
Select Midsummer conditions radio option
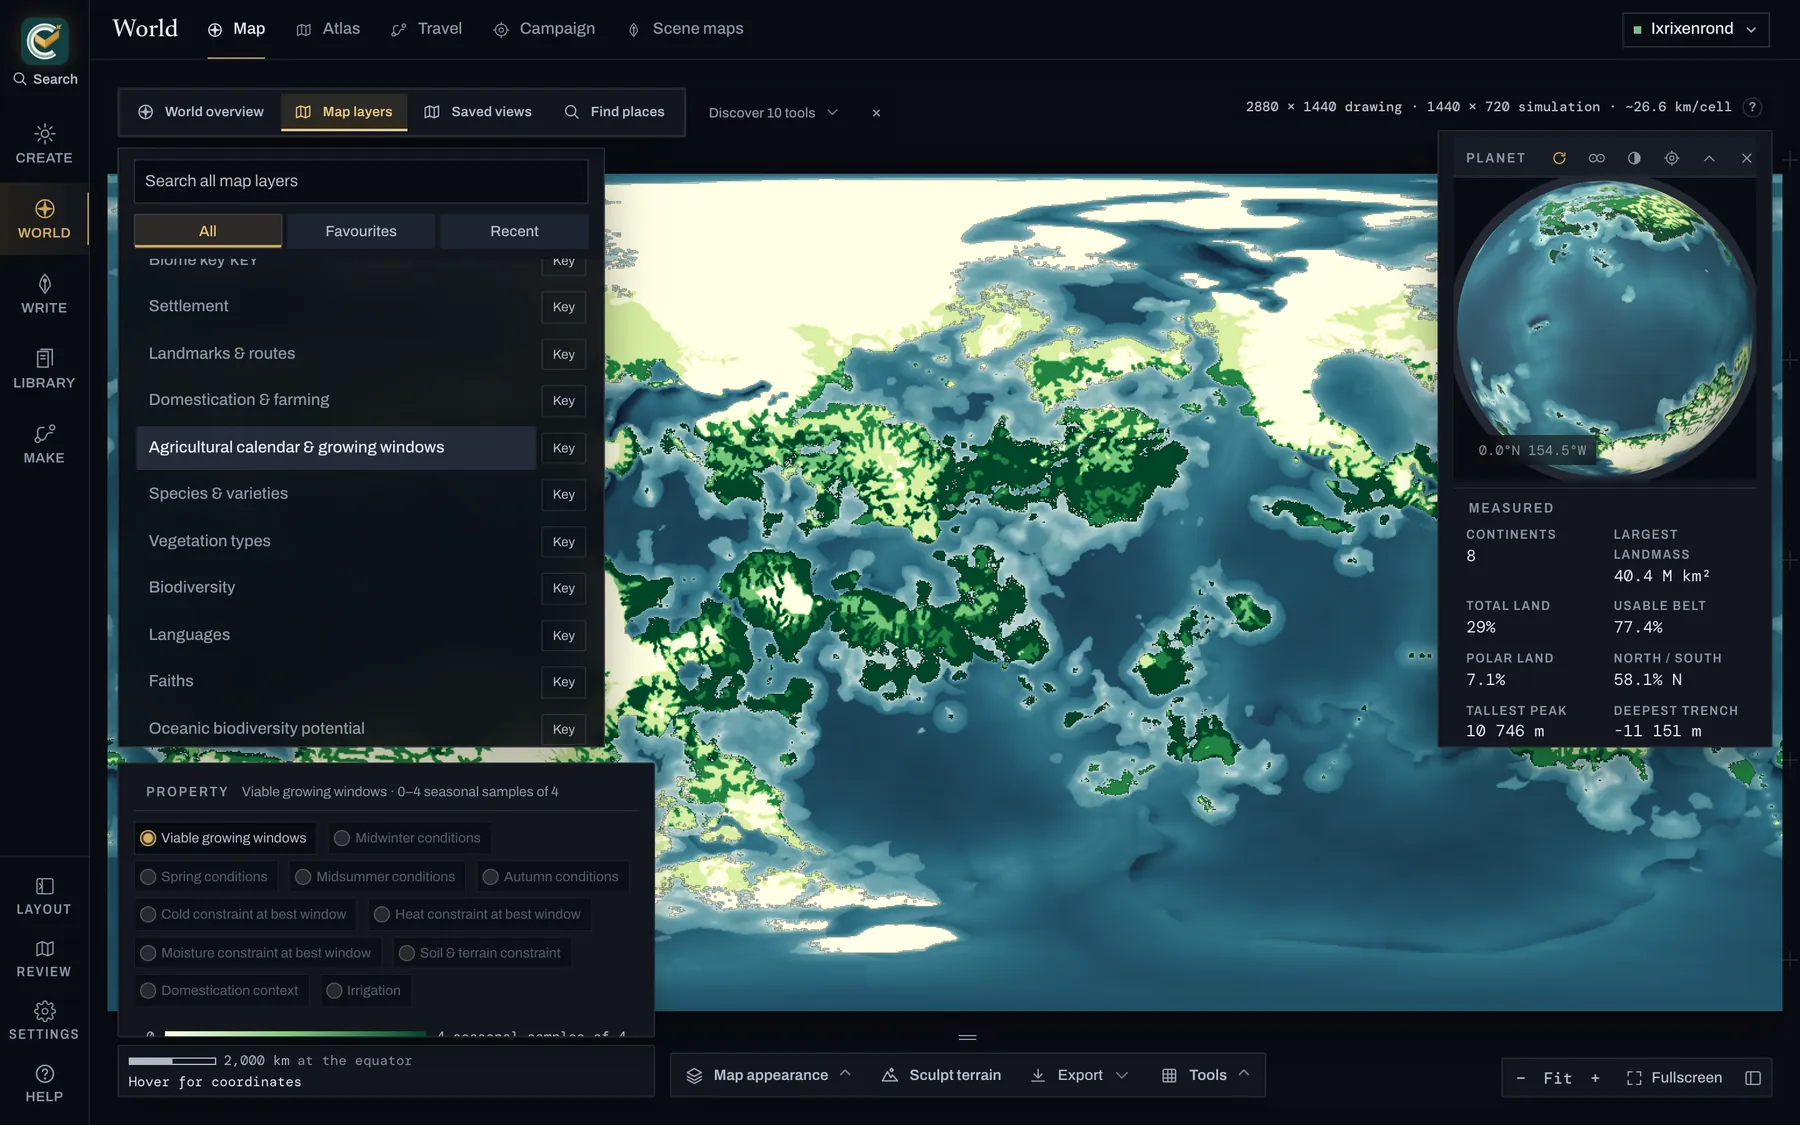click(x=376, y=877)
